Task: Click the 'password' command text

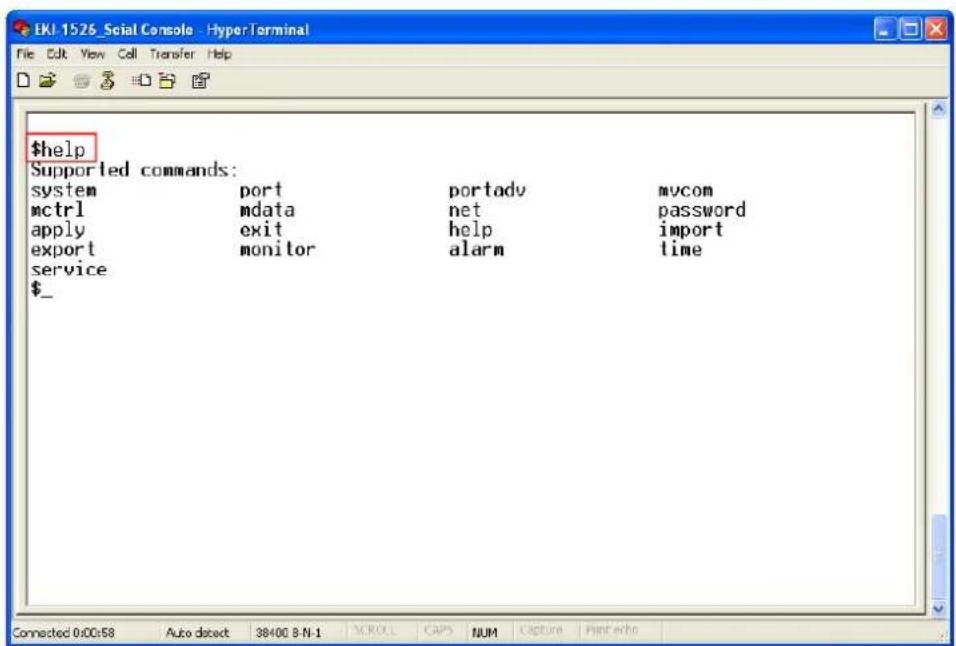Action: (701, 210)
